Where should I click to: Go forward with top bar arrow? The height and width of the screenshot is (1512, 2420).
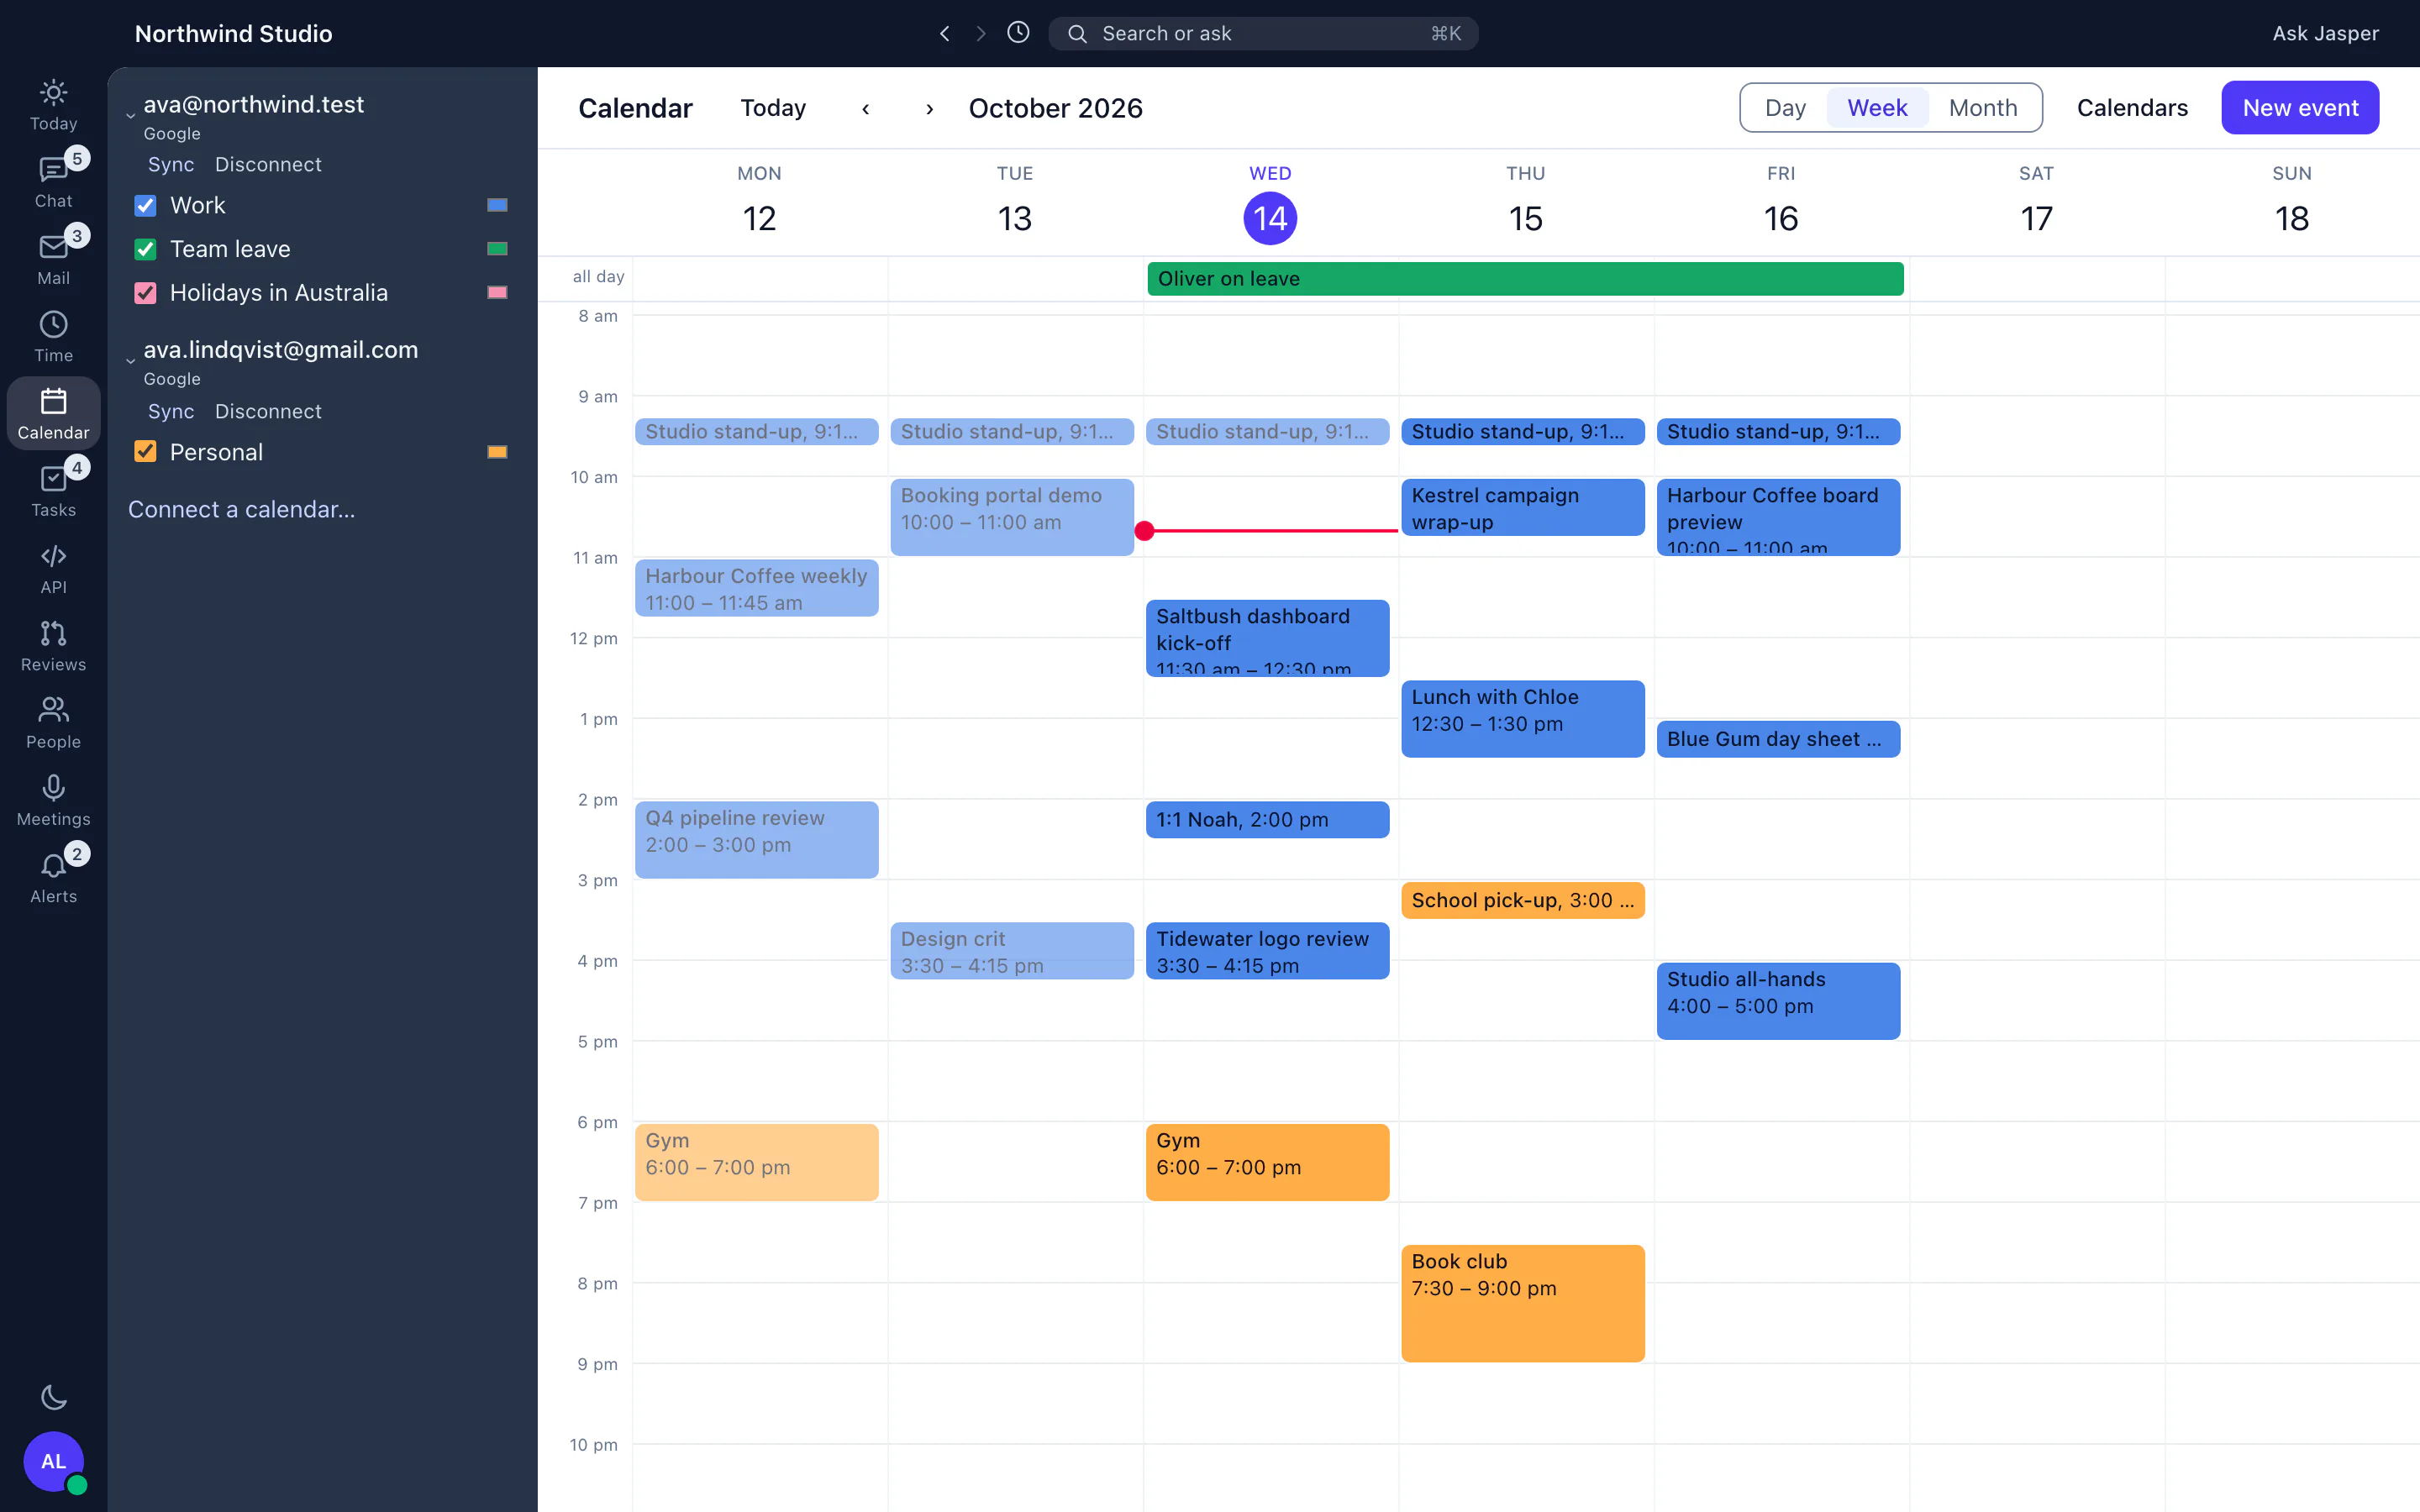click(981, 33)
